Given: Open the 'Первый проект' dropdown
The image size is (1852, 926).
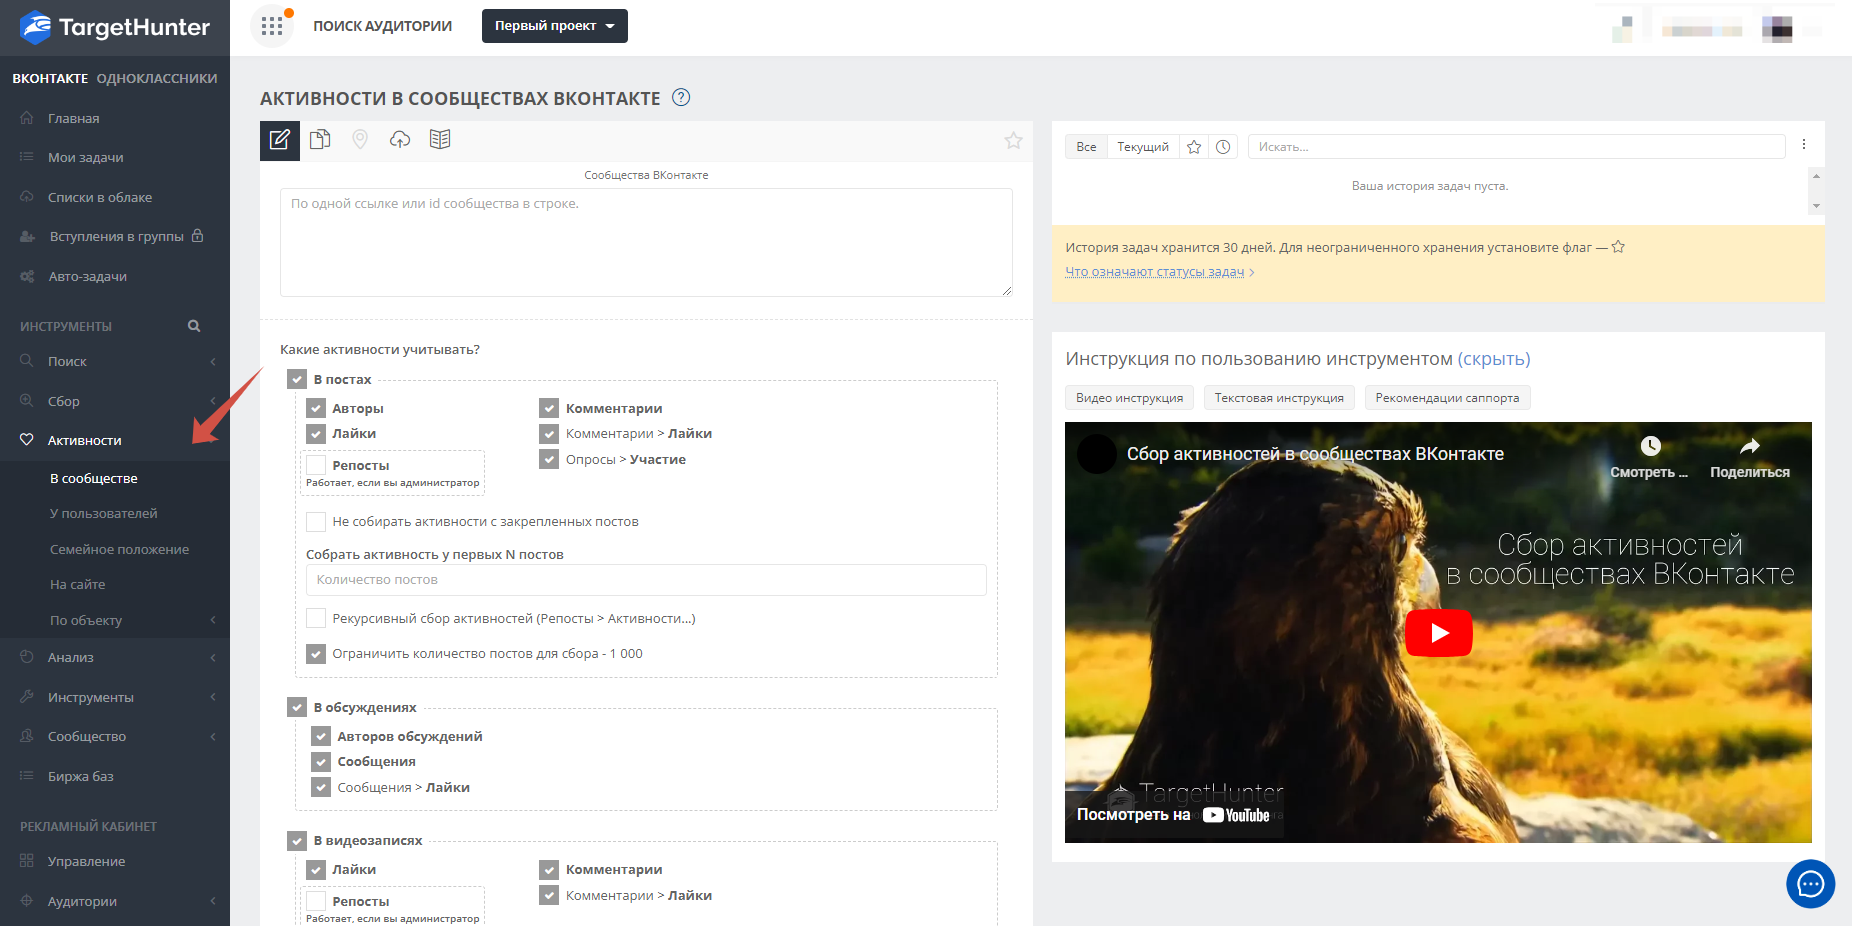Looking at the screenshot, I should click(x=554, y=26).
